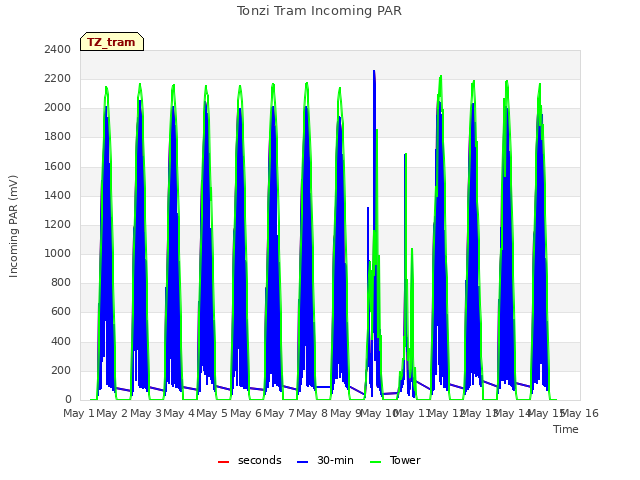Click the 2200 y-axis tick label
640x480 pixels.
[x=58, y=78]
